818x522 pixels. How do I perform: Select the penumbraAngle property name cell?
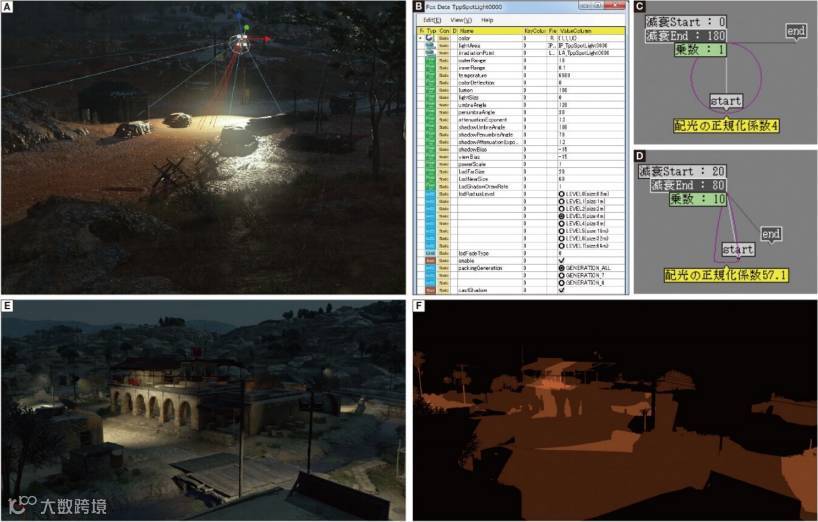490,112
